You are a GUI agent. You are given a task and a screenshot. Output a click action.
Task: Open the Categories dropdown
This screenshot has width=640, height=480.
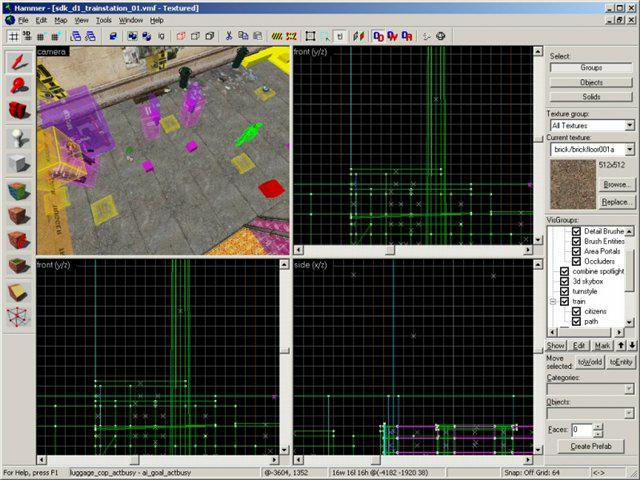(x=629, y=391)
